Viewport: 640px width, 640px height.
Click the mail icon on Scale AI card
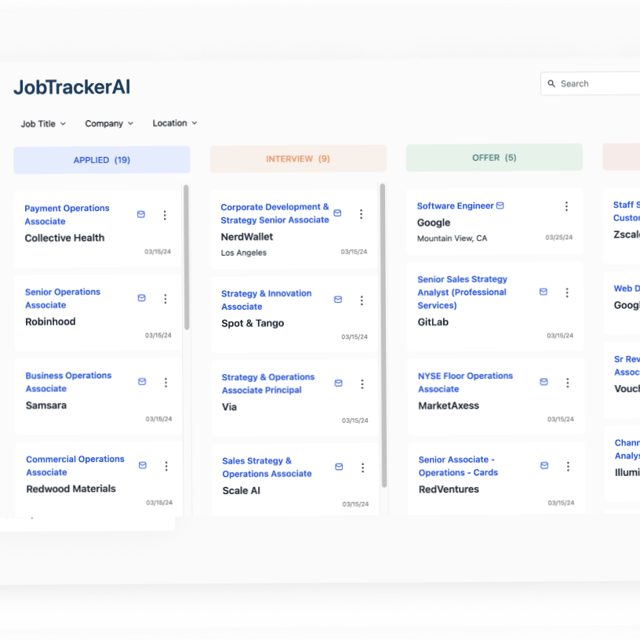pos(339,467)
